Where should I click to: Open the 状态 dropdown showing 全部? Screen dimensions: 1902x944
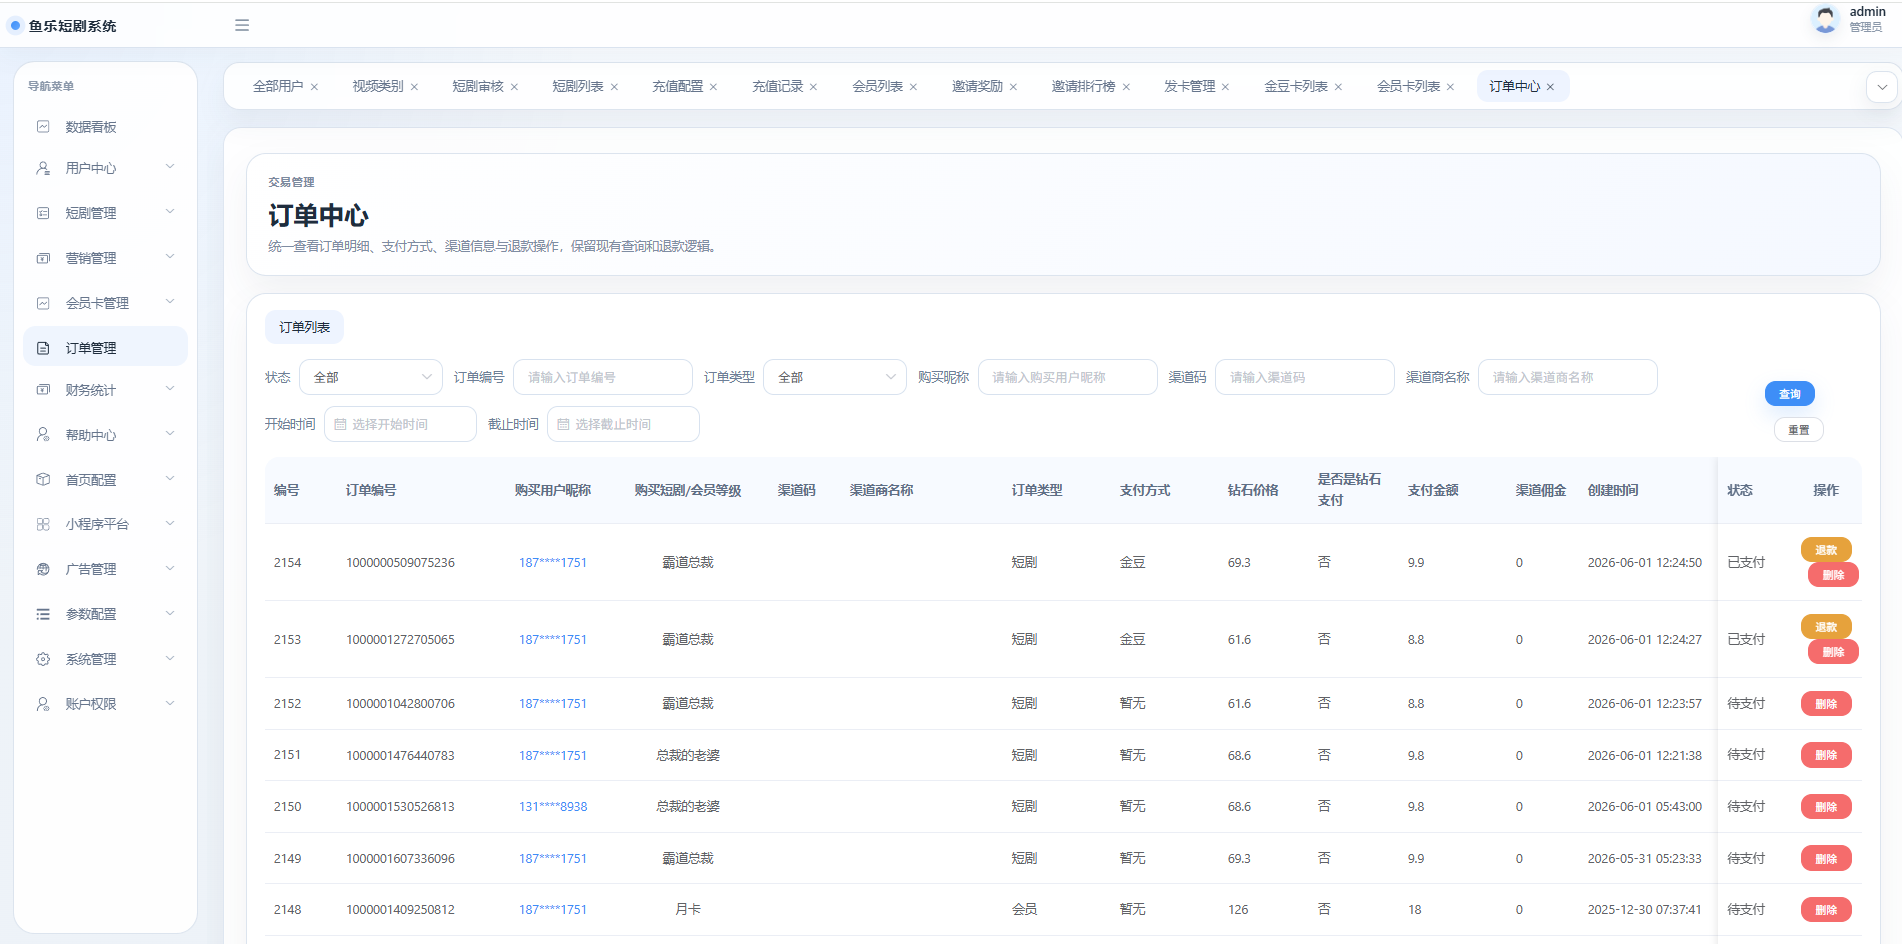pyautogui.click(x=371, y=377)
